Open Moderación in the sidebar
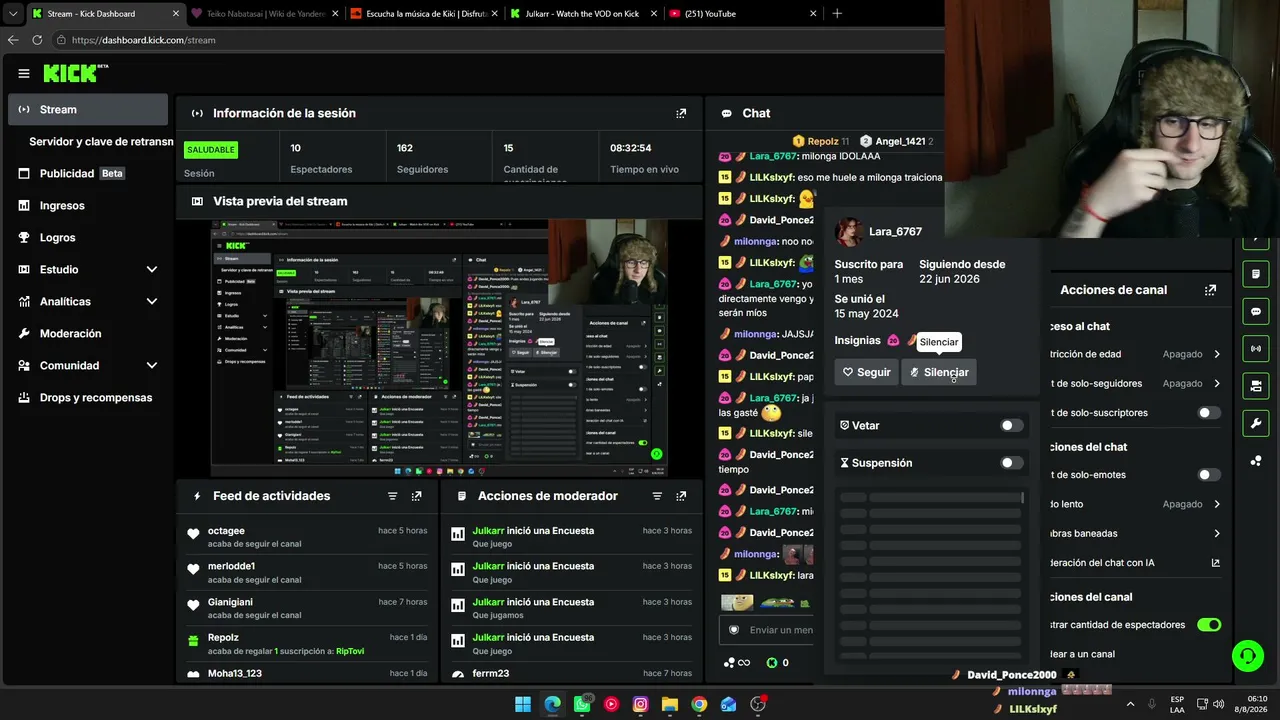This screenshot has width=1280, height=720. (88, 334)
